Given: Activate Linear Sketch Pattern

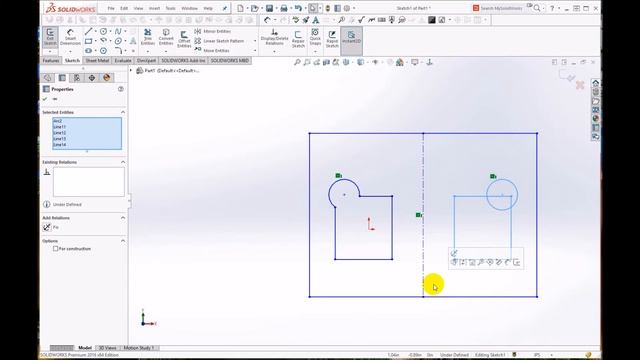Looking at the screenshot, I should click(x=220, y=41).
